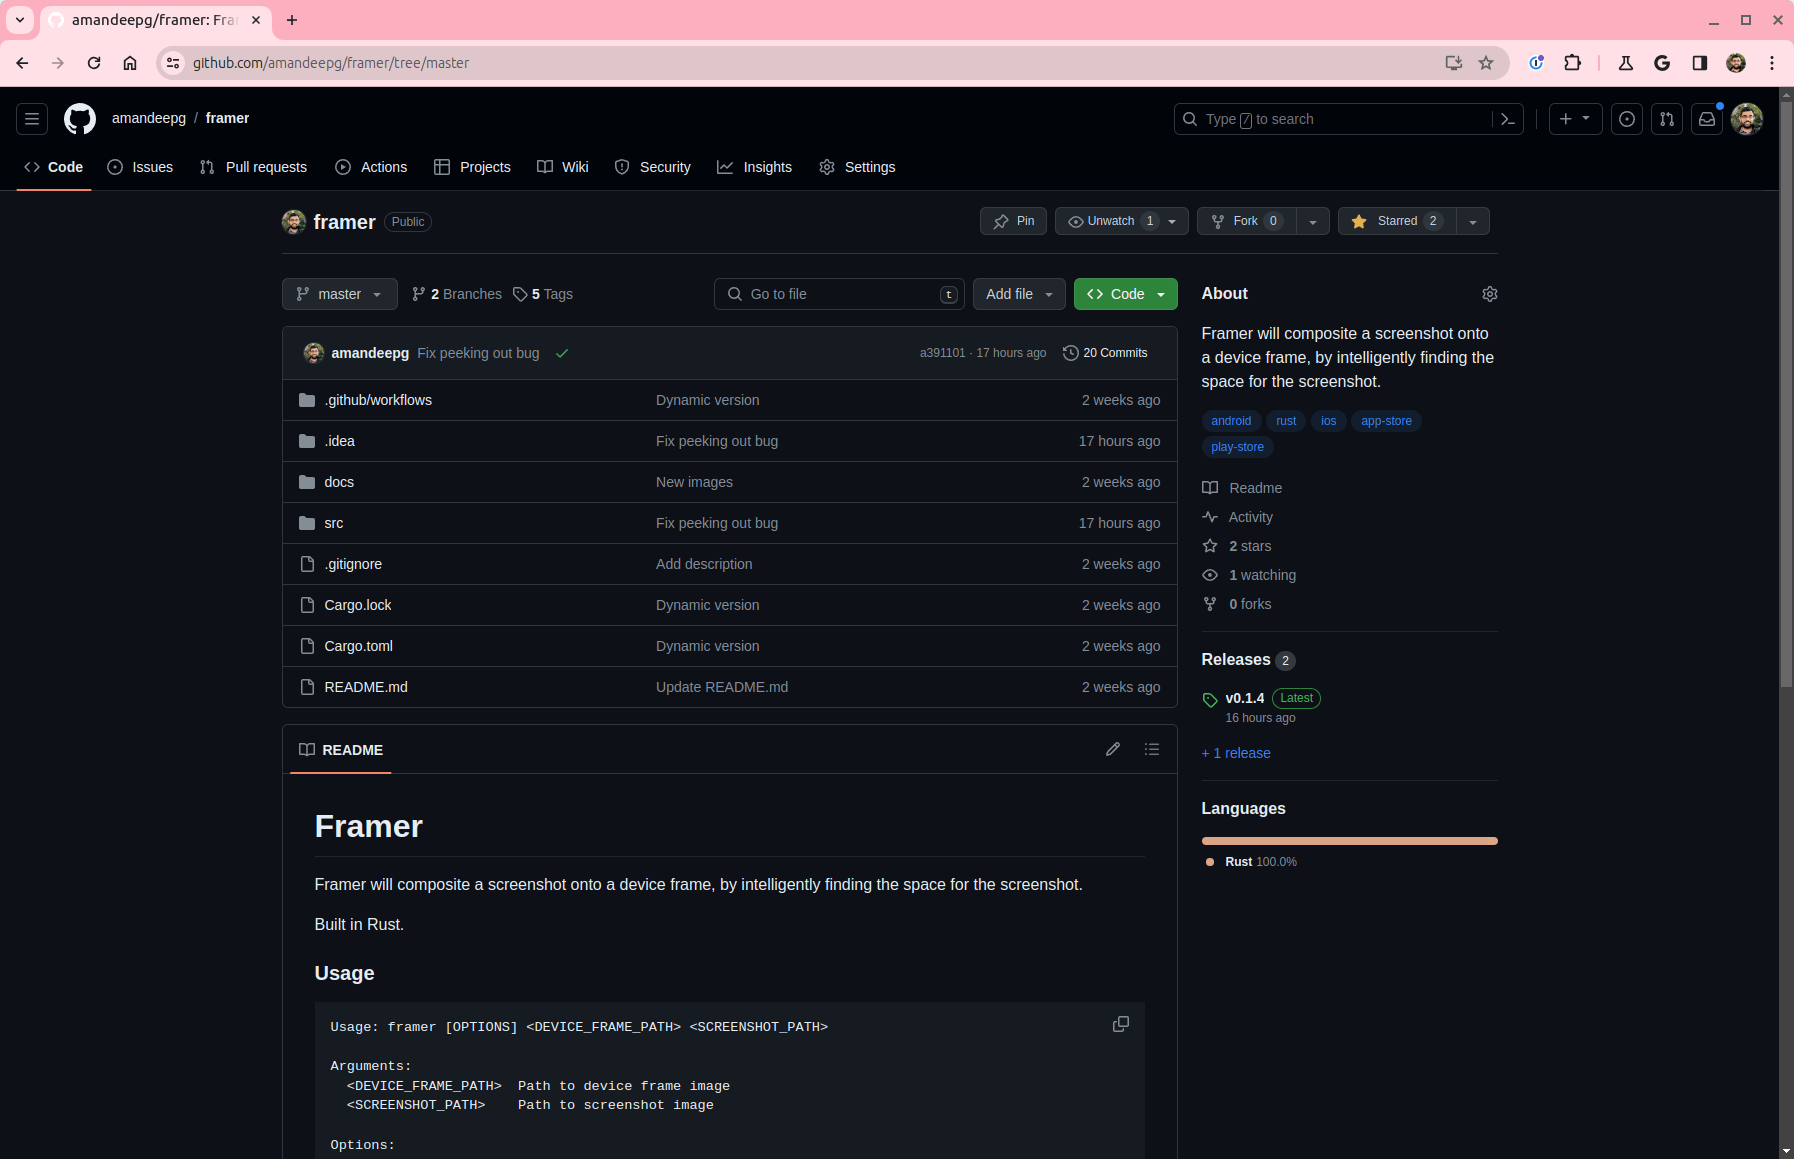Click the android topic tag
This screenshot has height=1159, width=1794.
pos(1231,421)
